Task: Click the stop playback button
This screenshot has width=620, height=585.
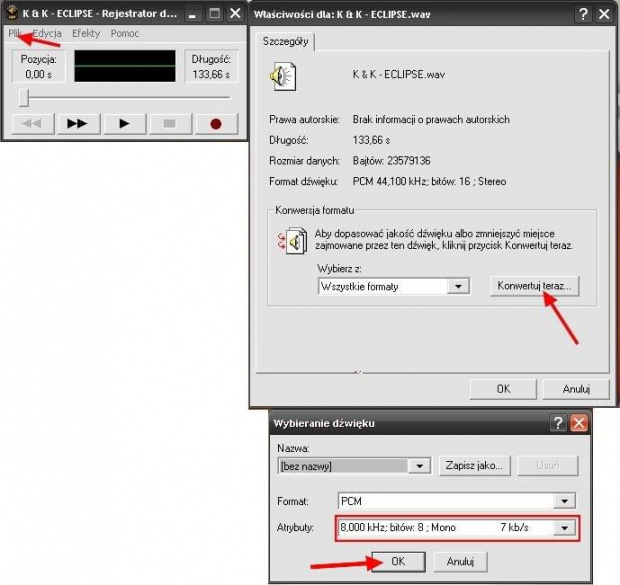Action: pyautogui.click(x=170, y=124)
